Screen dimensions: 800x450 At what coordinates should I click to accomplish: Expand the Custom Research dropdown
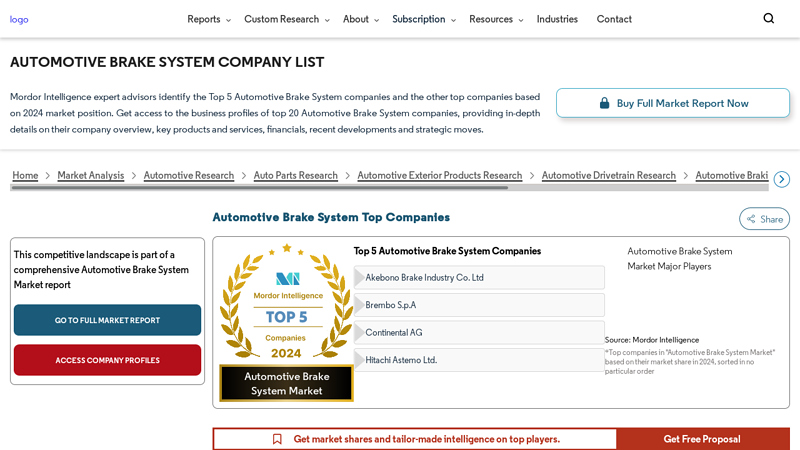[x=287, y=19]
